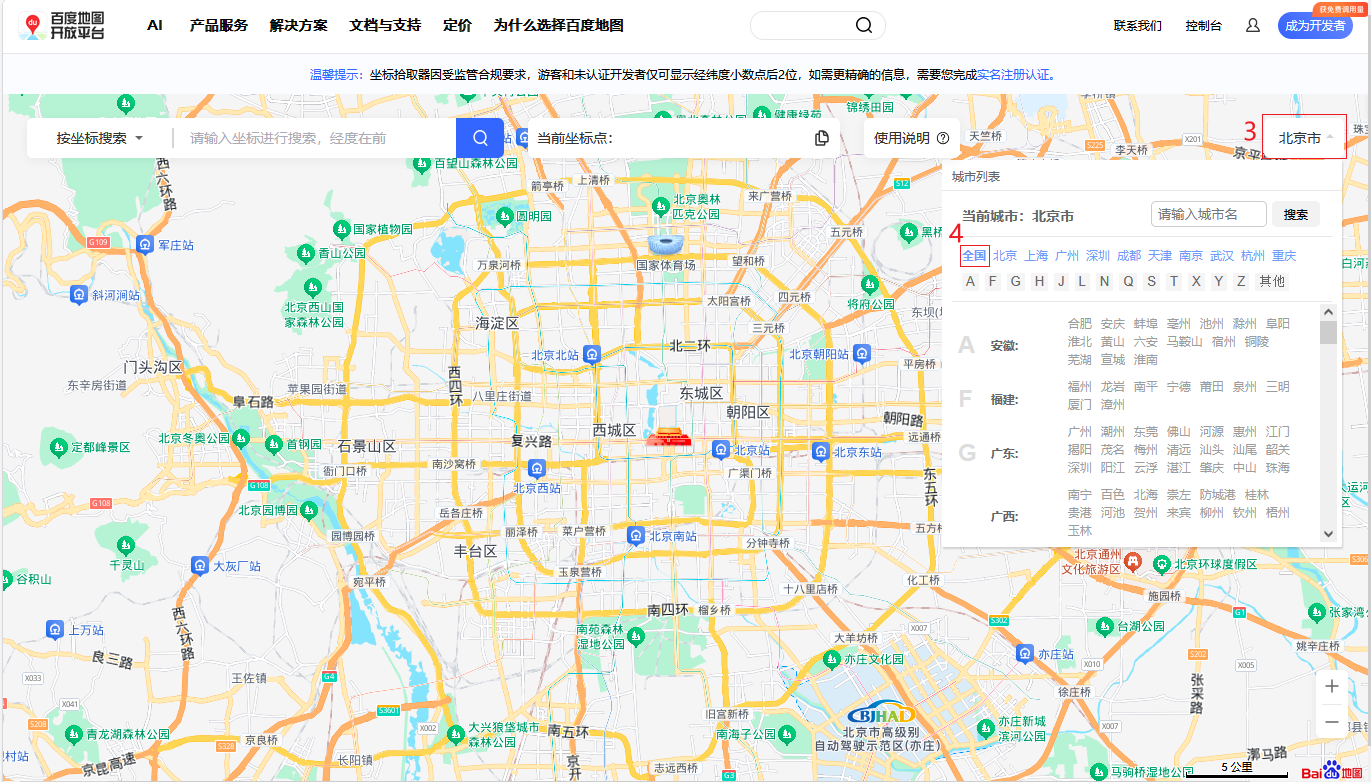Click the 使用说明 help question icon

[x=942, y=138]
